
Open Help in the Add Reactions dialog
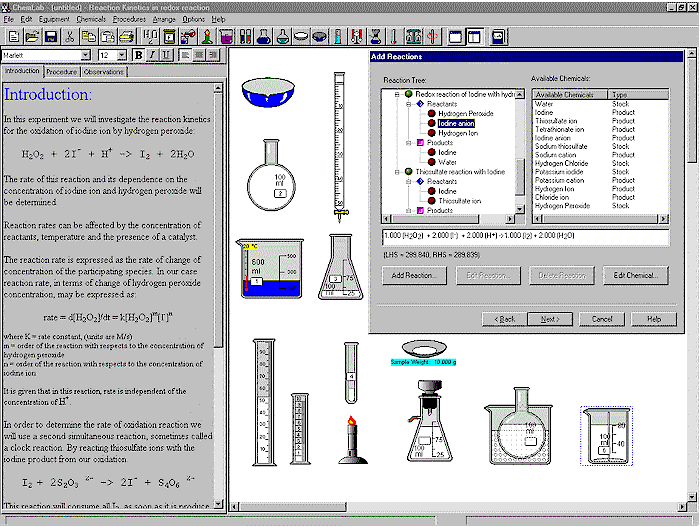coord(654,319)
